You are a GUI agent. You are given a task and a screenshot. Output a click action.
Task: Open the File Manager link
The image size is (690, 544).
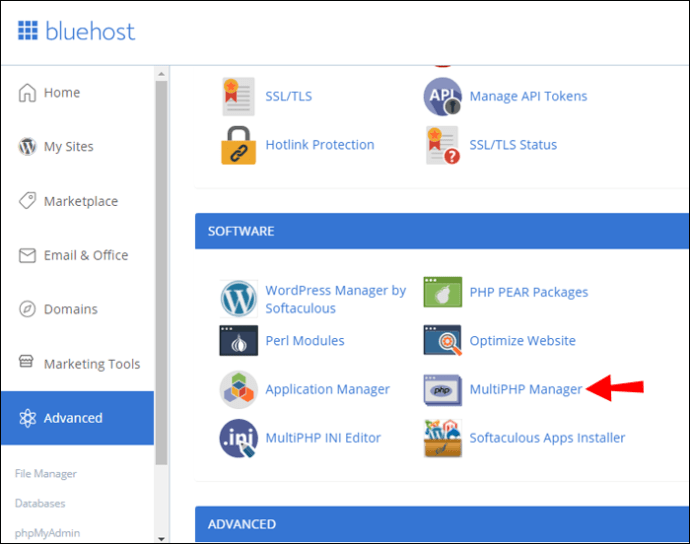pos(46,474)
